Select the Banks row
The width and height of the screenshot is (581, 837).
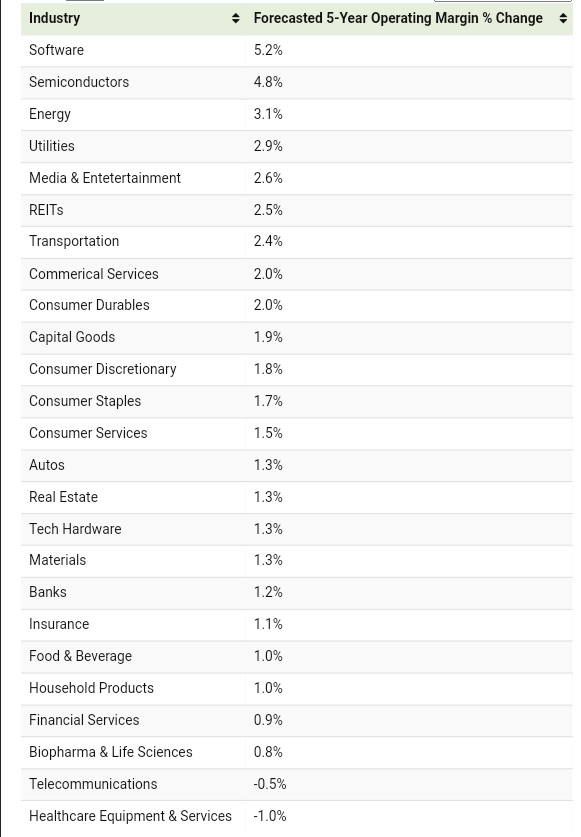(297, 593)
